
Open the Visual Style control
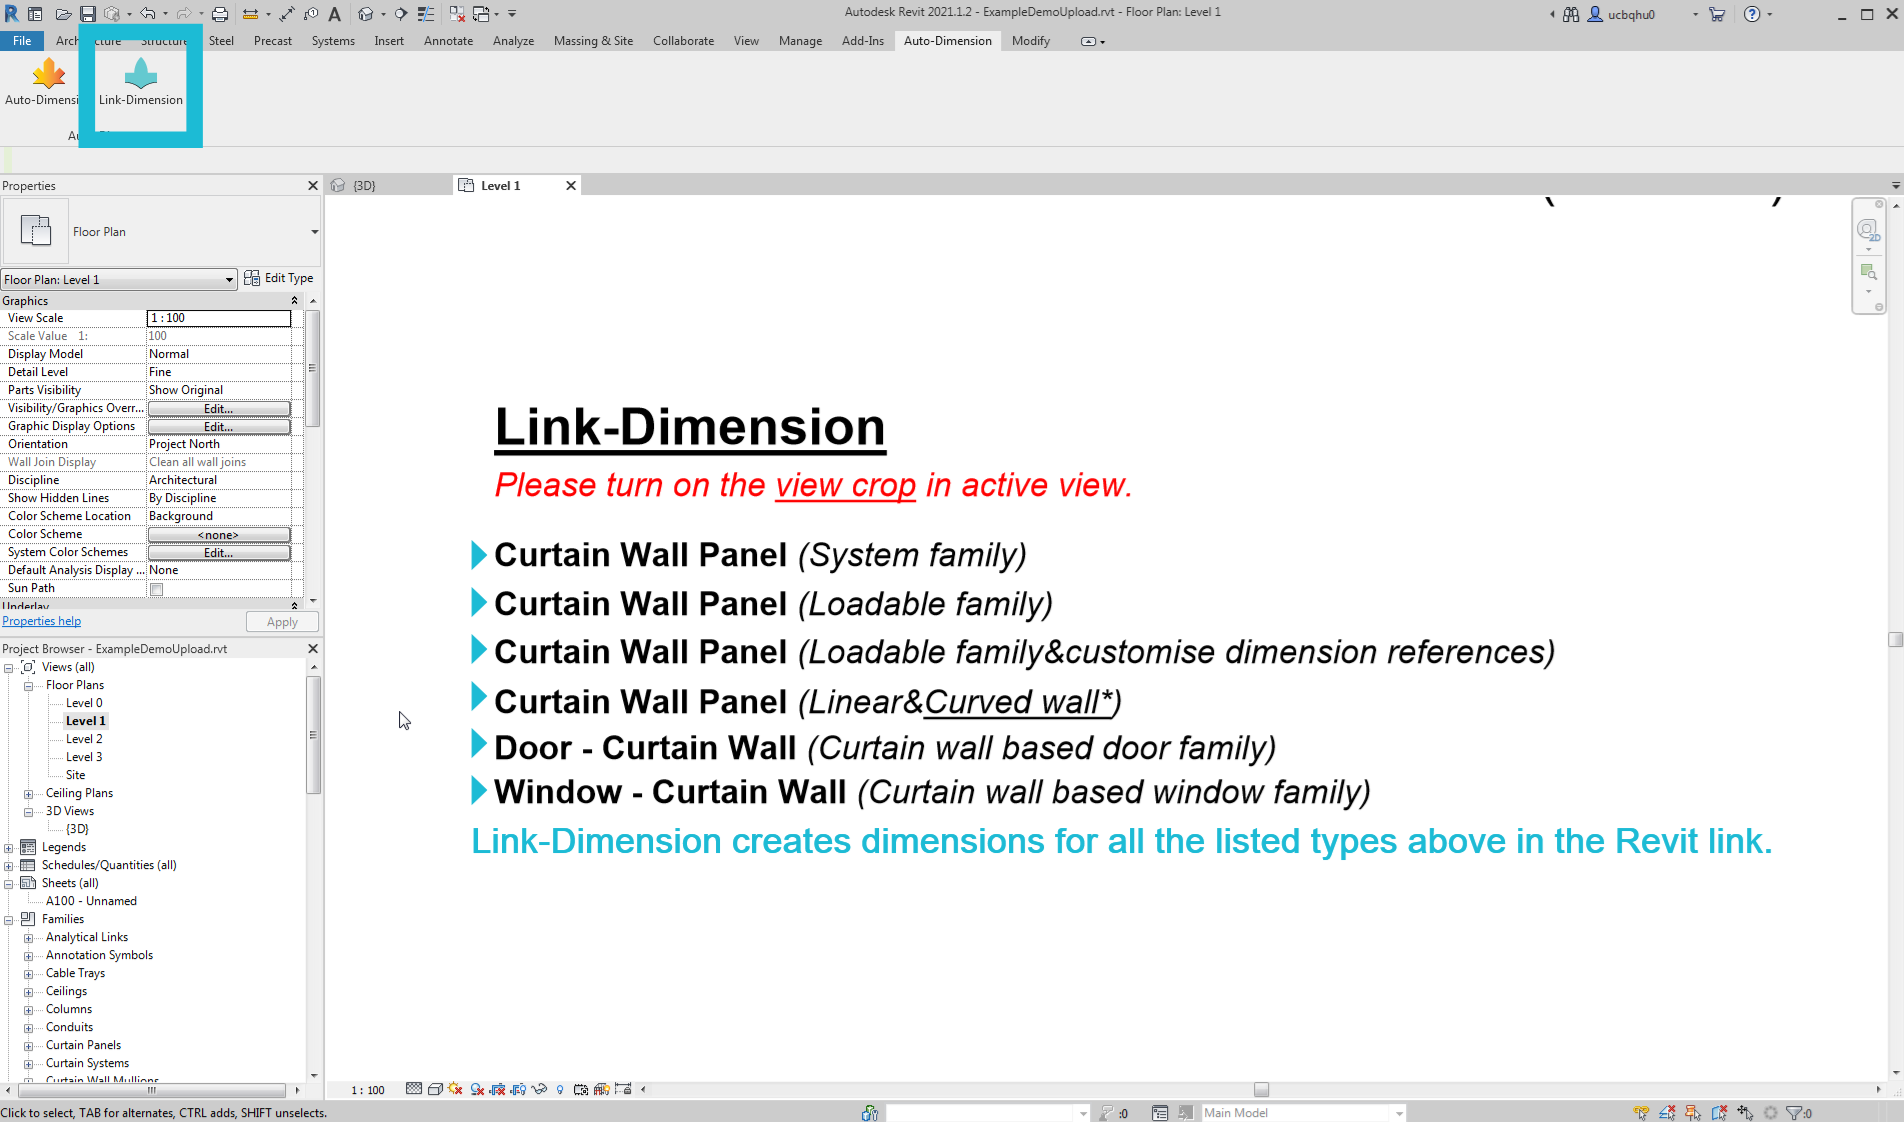pos(435,1089)
